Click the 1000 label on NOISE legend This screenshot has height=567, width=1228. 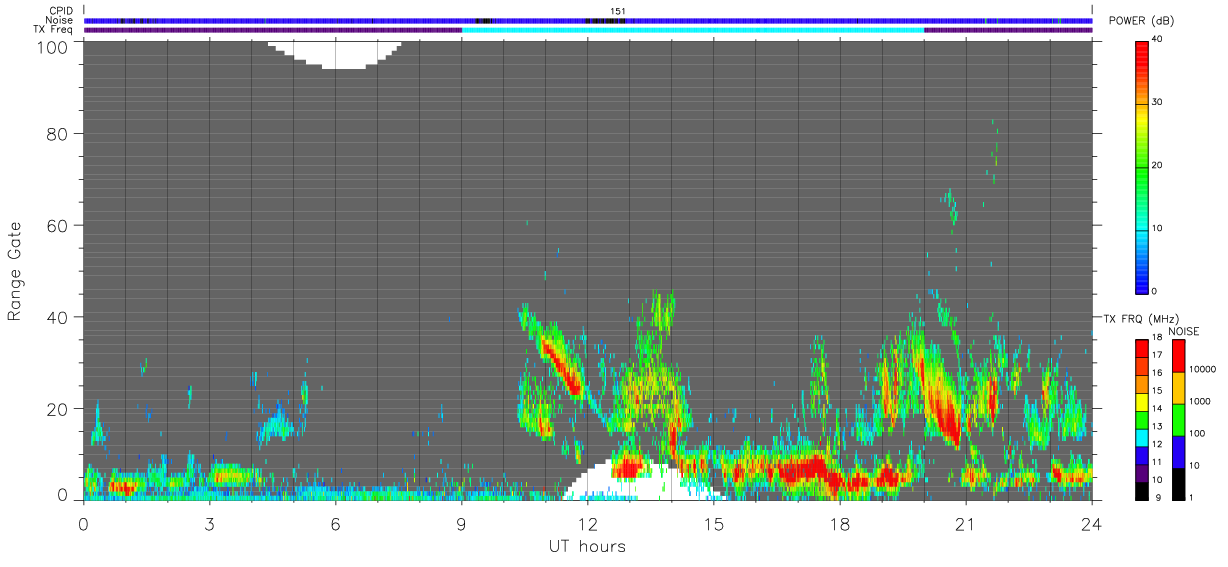tap(1199, 401)
